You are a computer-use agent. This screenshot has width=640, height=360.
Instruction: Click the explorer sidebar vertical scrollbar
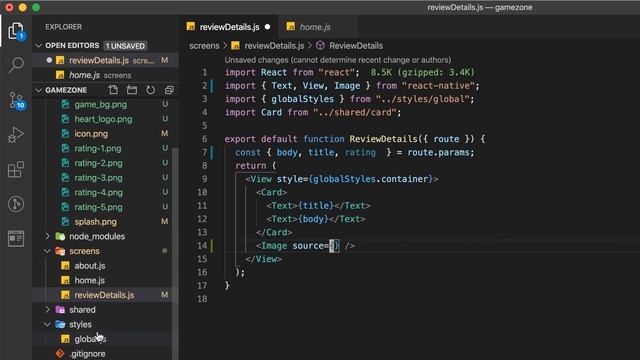point(175,253)
